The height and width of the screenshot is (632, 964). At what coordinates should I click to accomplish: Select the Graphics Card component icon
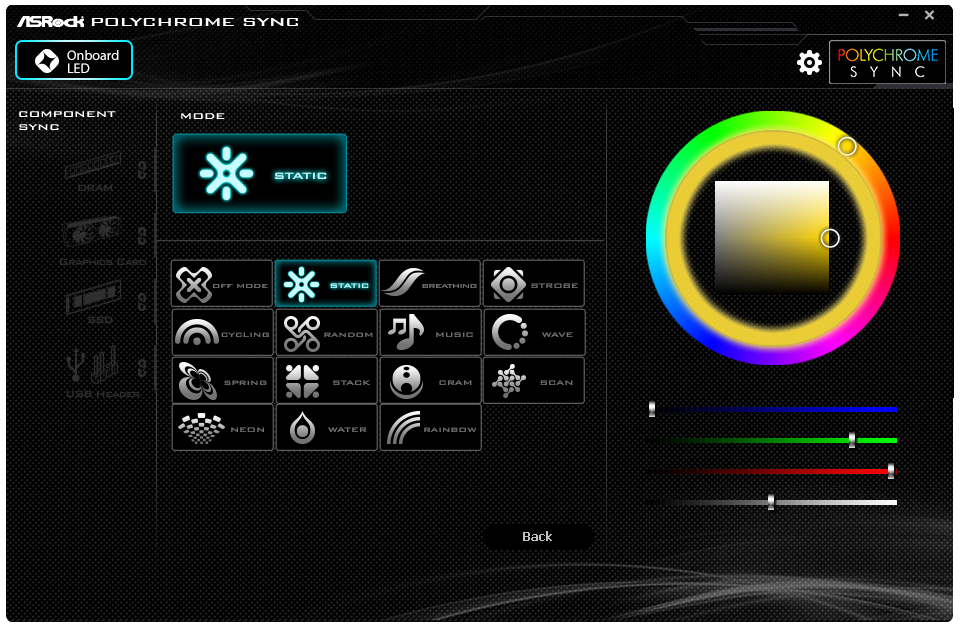coord(92,234)
